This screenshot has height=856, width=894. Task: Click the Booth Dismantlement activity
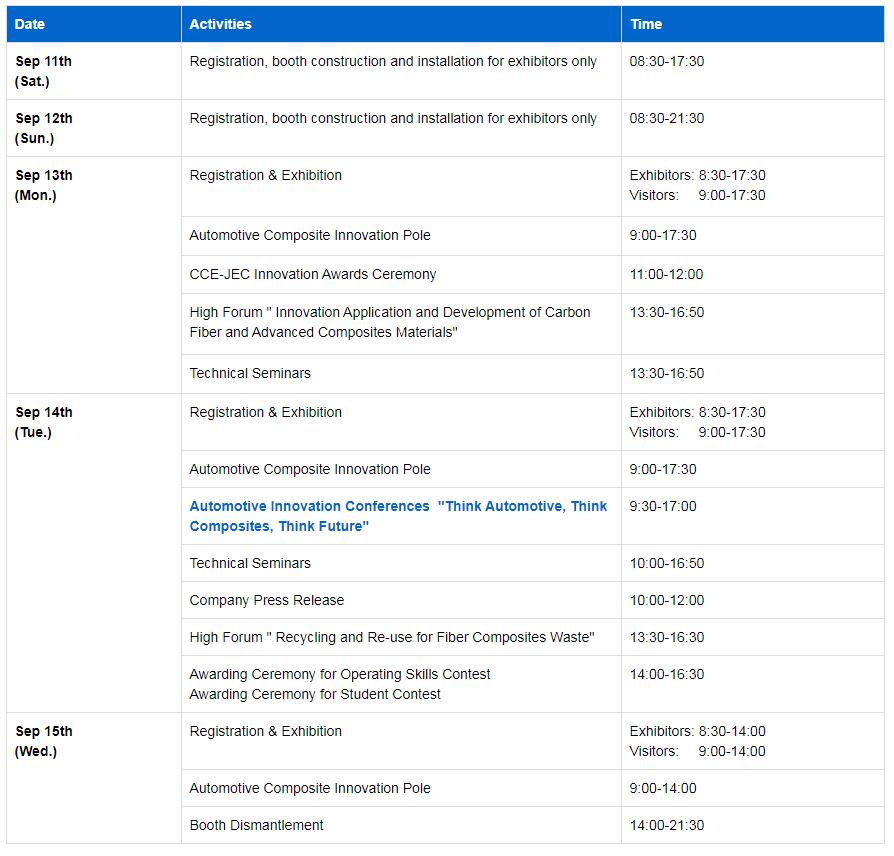(257, 825)
